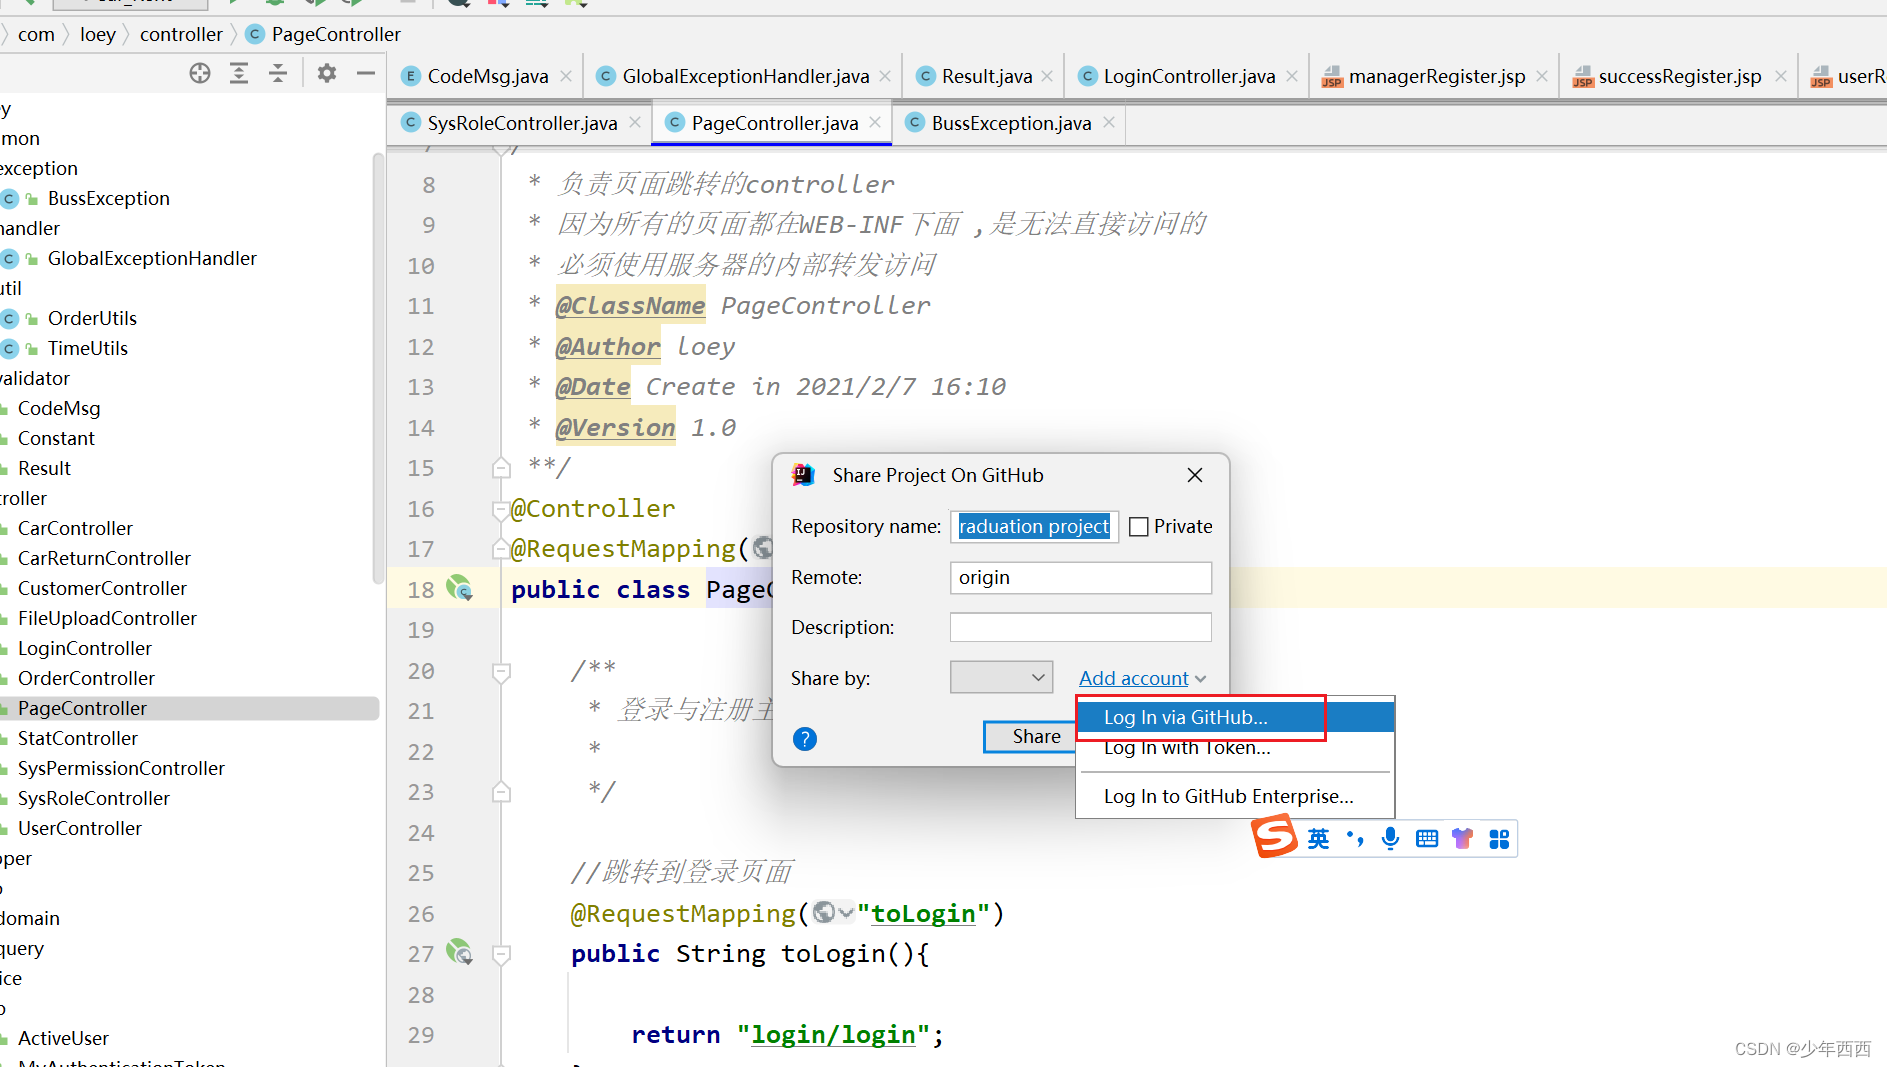Close the BussException.java tab
This screenshot has height=1067, width=1887.
click(x=1109, y=122)
